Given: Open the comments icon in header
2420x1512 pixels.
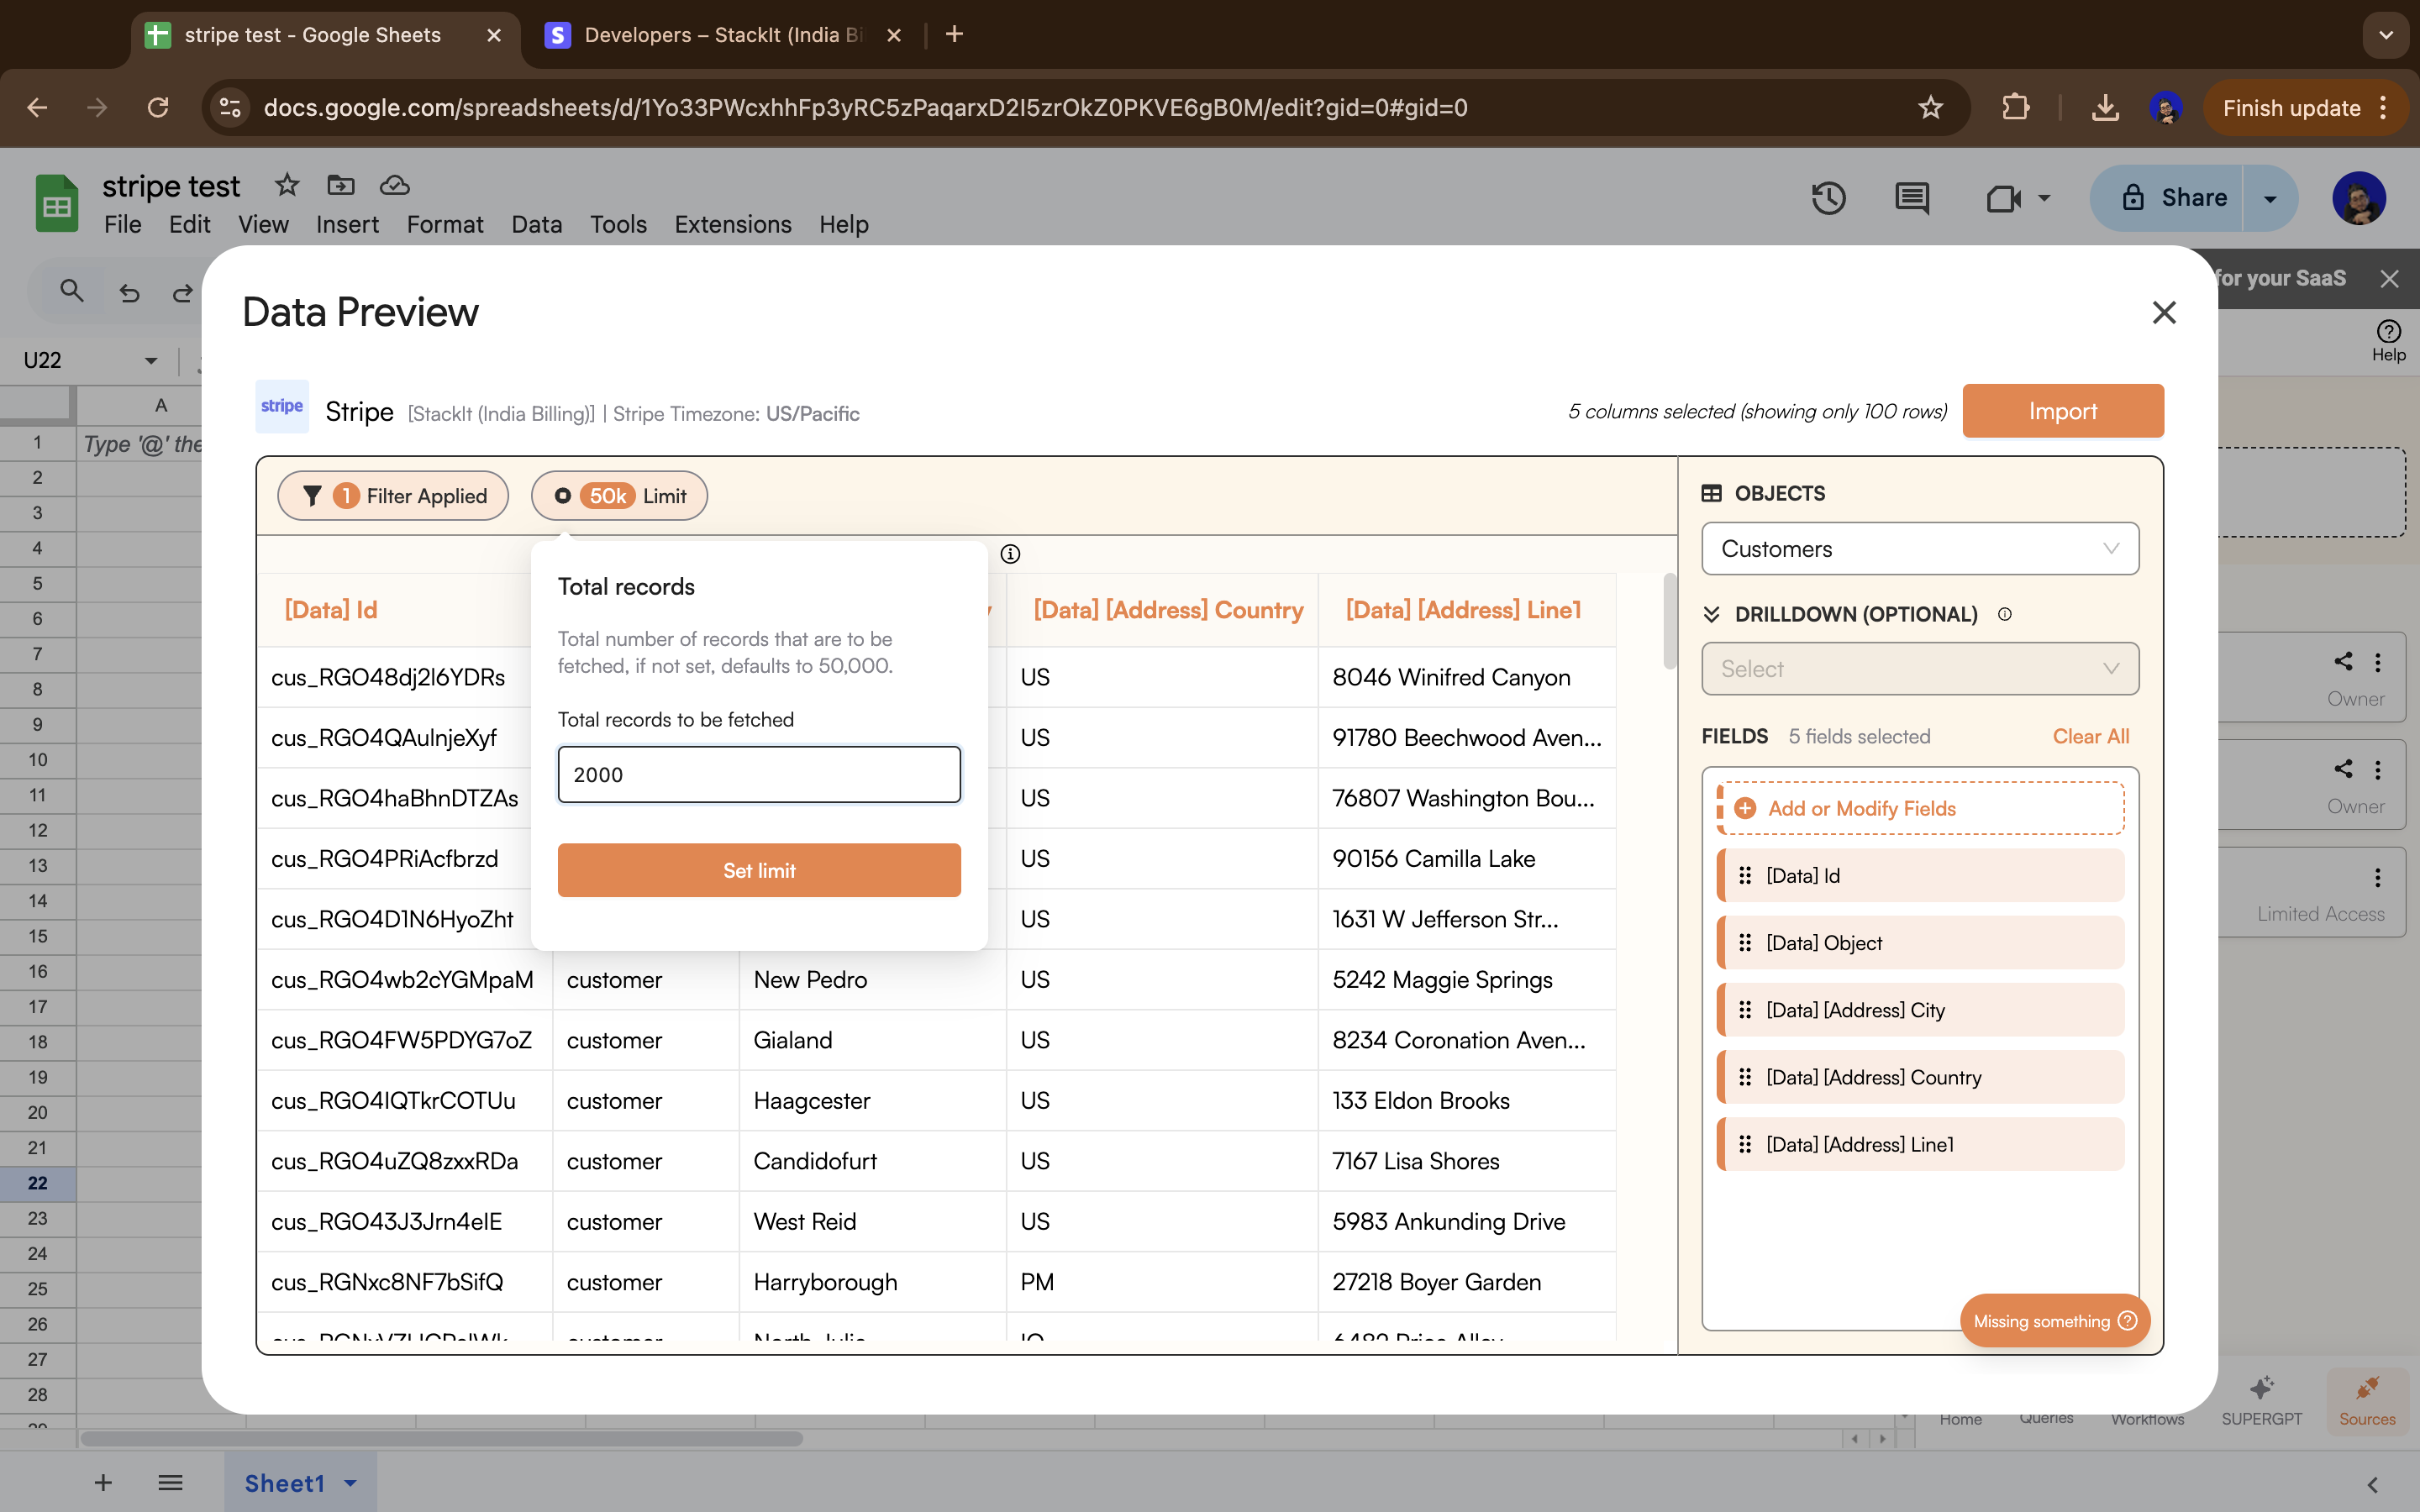Looking at the screenshot, I should 1911,197.
